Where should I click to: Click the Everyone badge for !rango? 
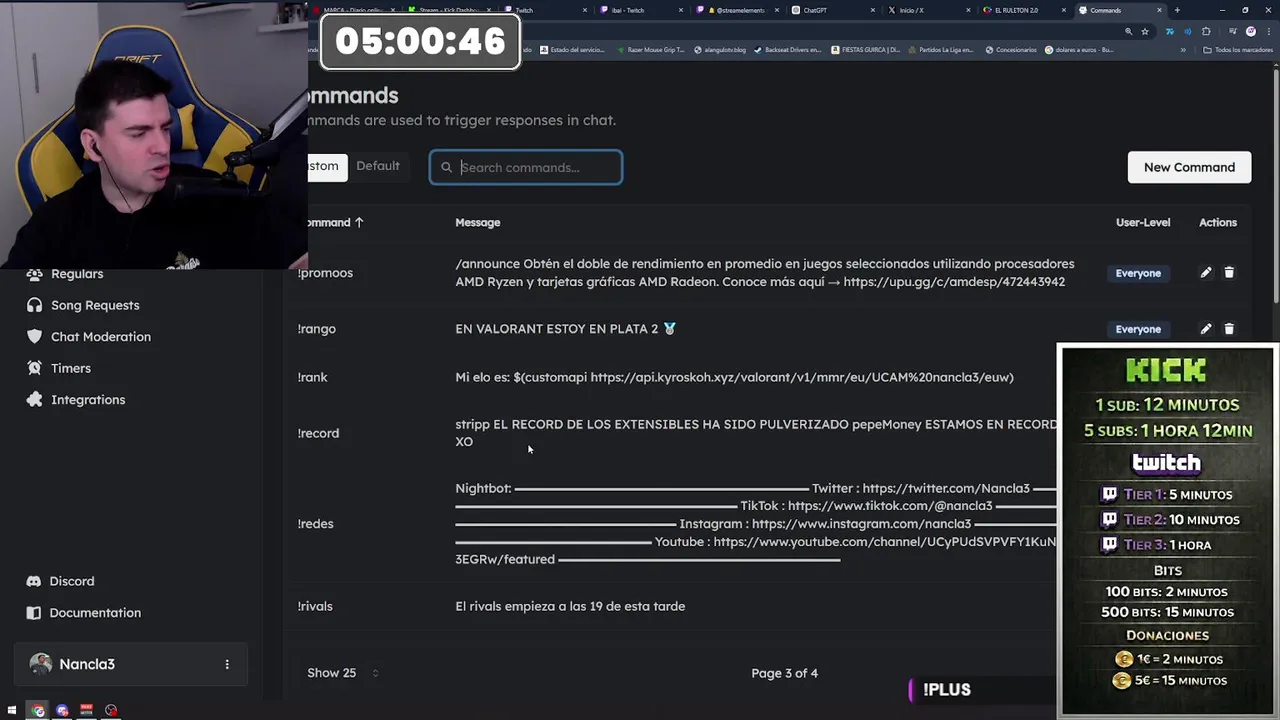click(x=1138, y=329)
